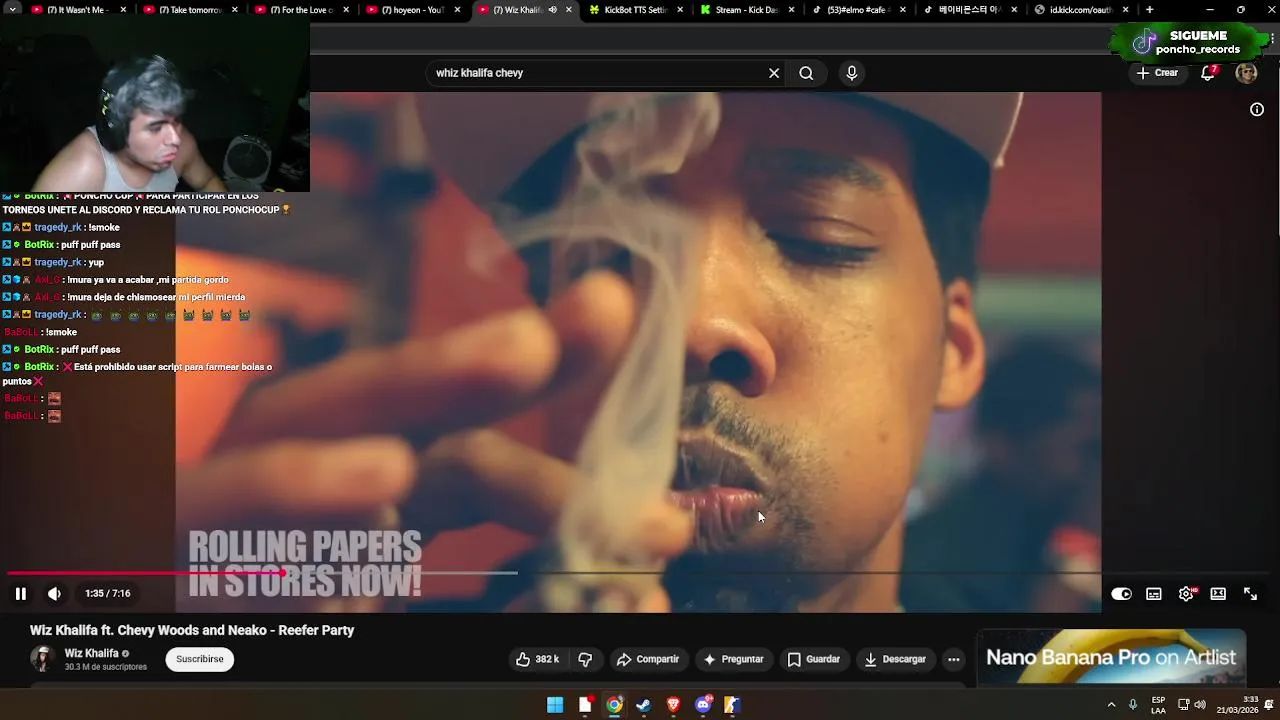Open a new browser tab

tap(1149, 10)
